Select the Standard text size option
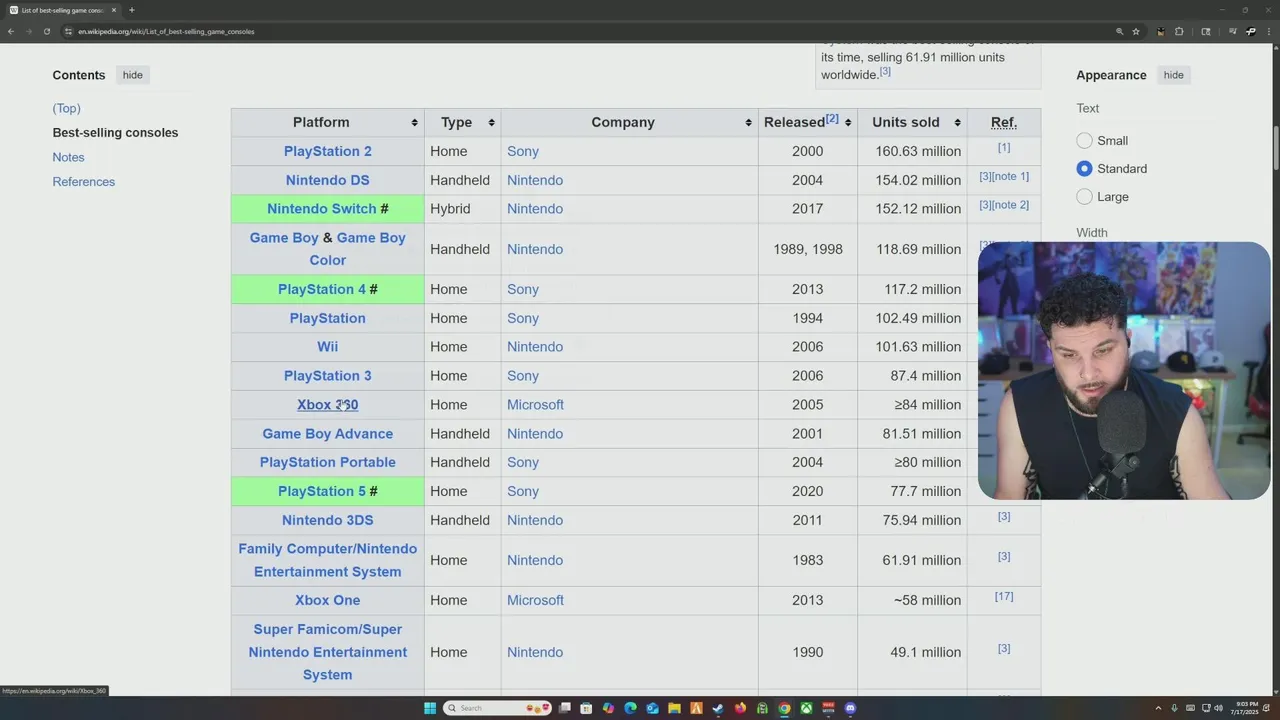 point(1084,169)
